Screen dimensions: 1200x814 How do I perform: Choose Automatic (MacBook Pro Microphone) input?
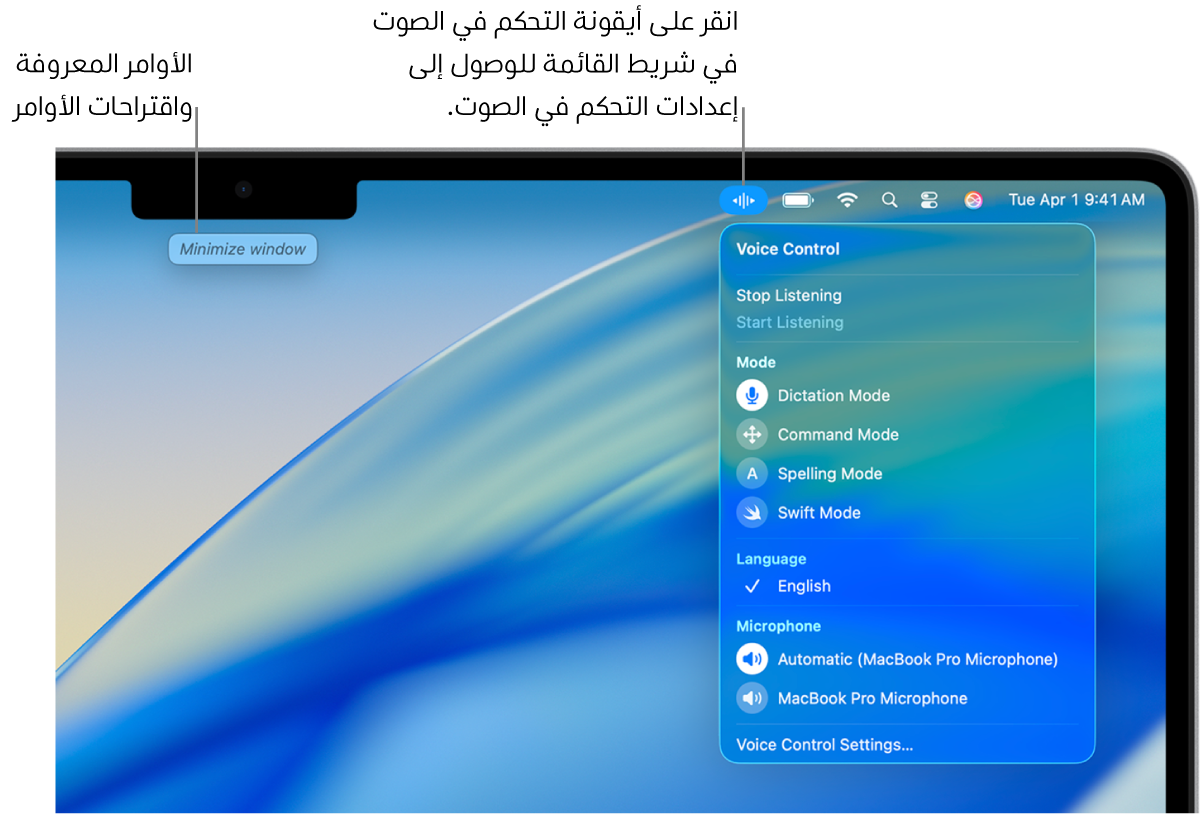918,659
